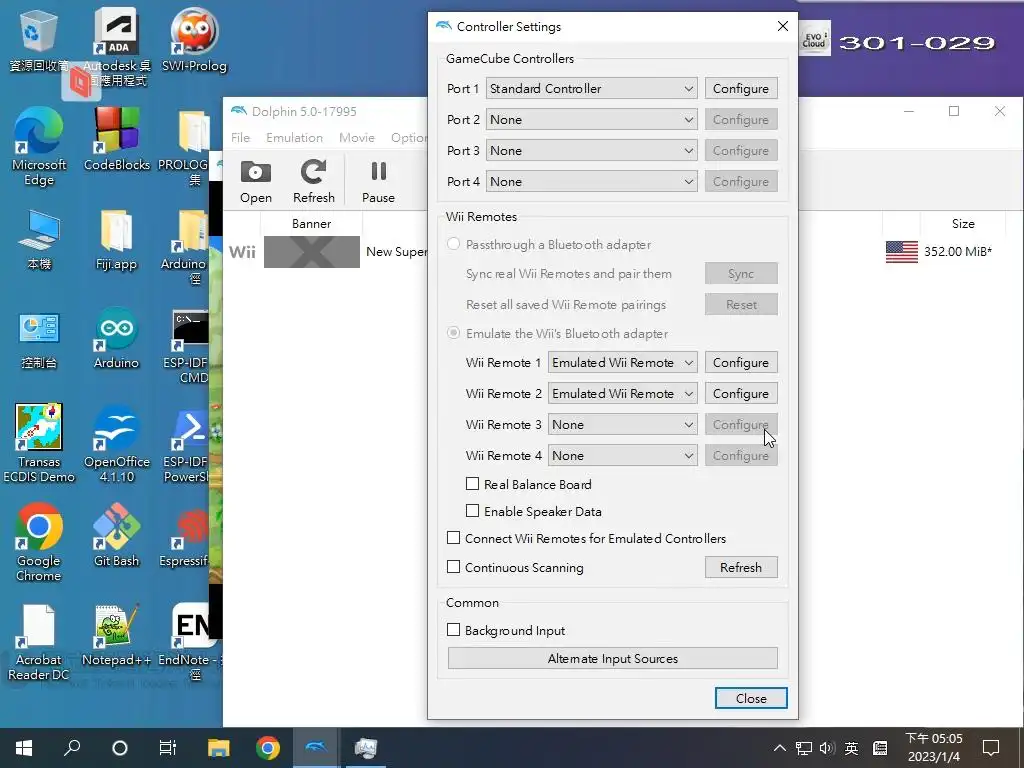Open Wii Remote 1 type dropdown
Viewport: 1024px width, 768px height.
point(622,362)
